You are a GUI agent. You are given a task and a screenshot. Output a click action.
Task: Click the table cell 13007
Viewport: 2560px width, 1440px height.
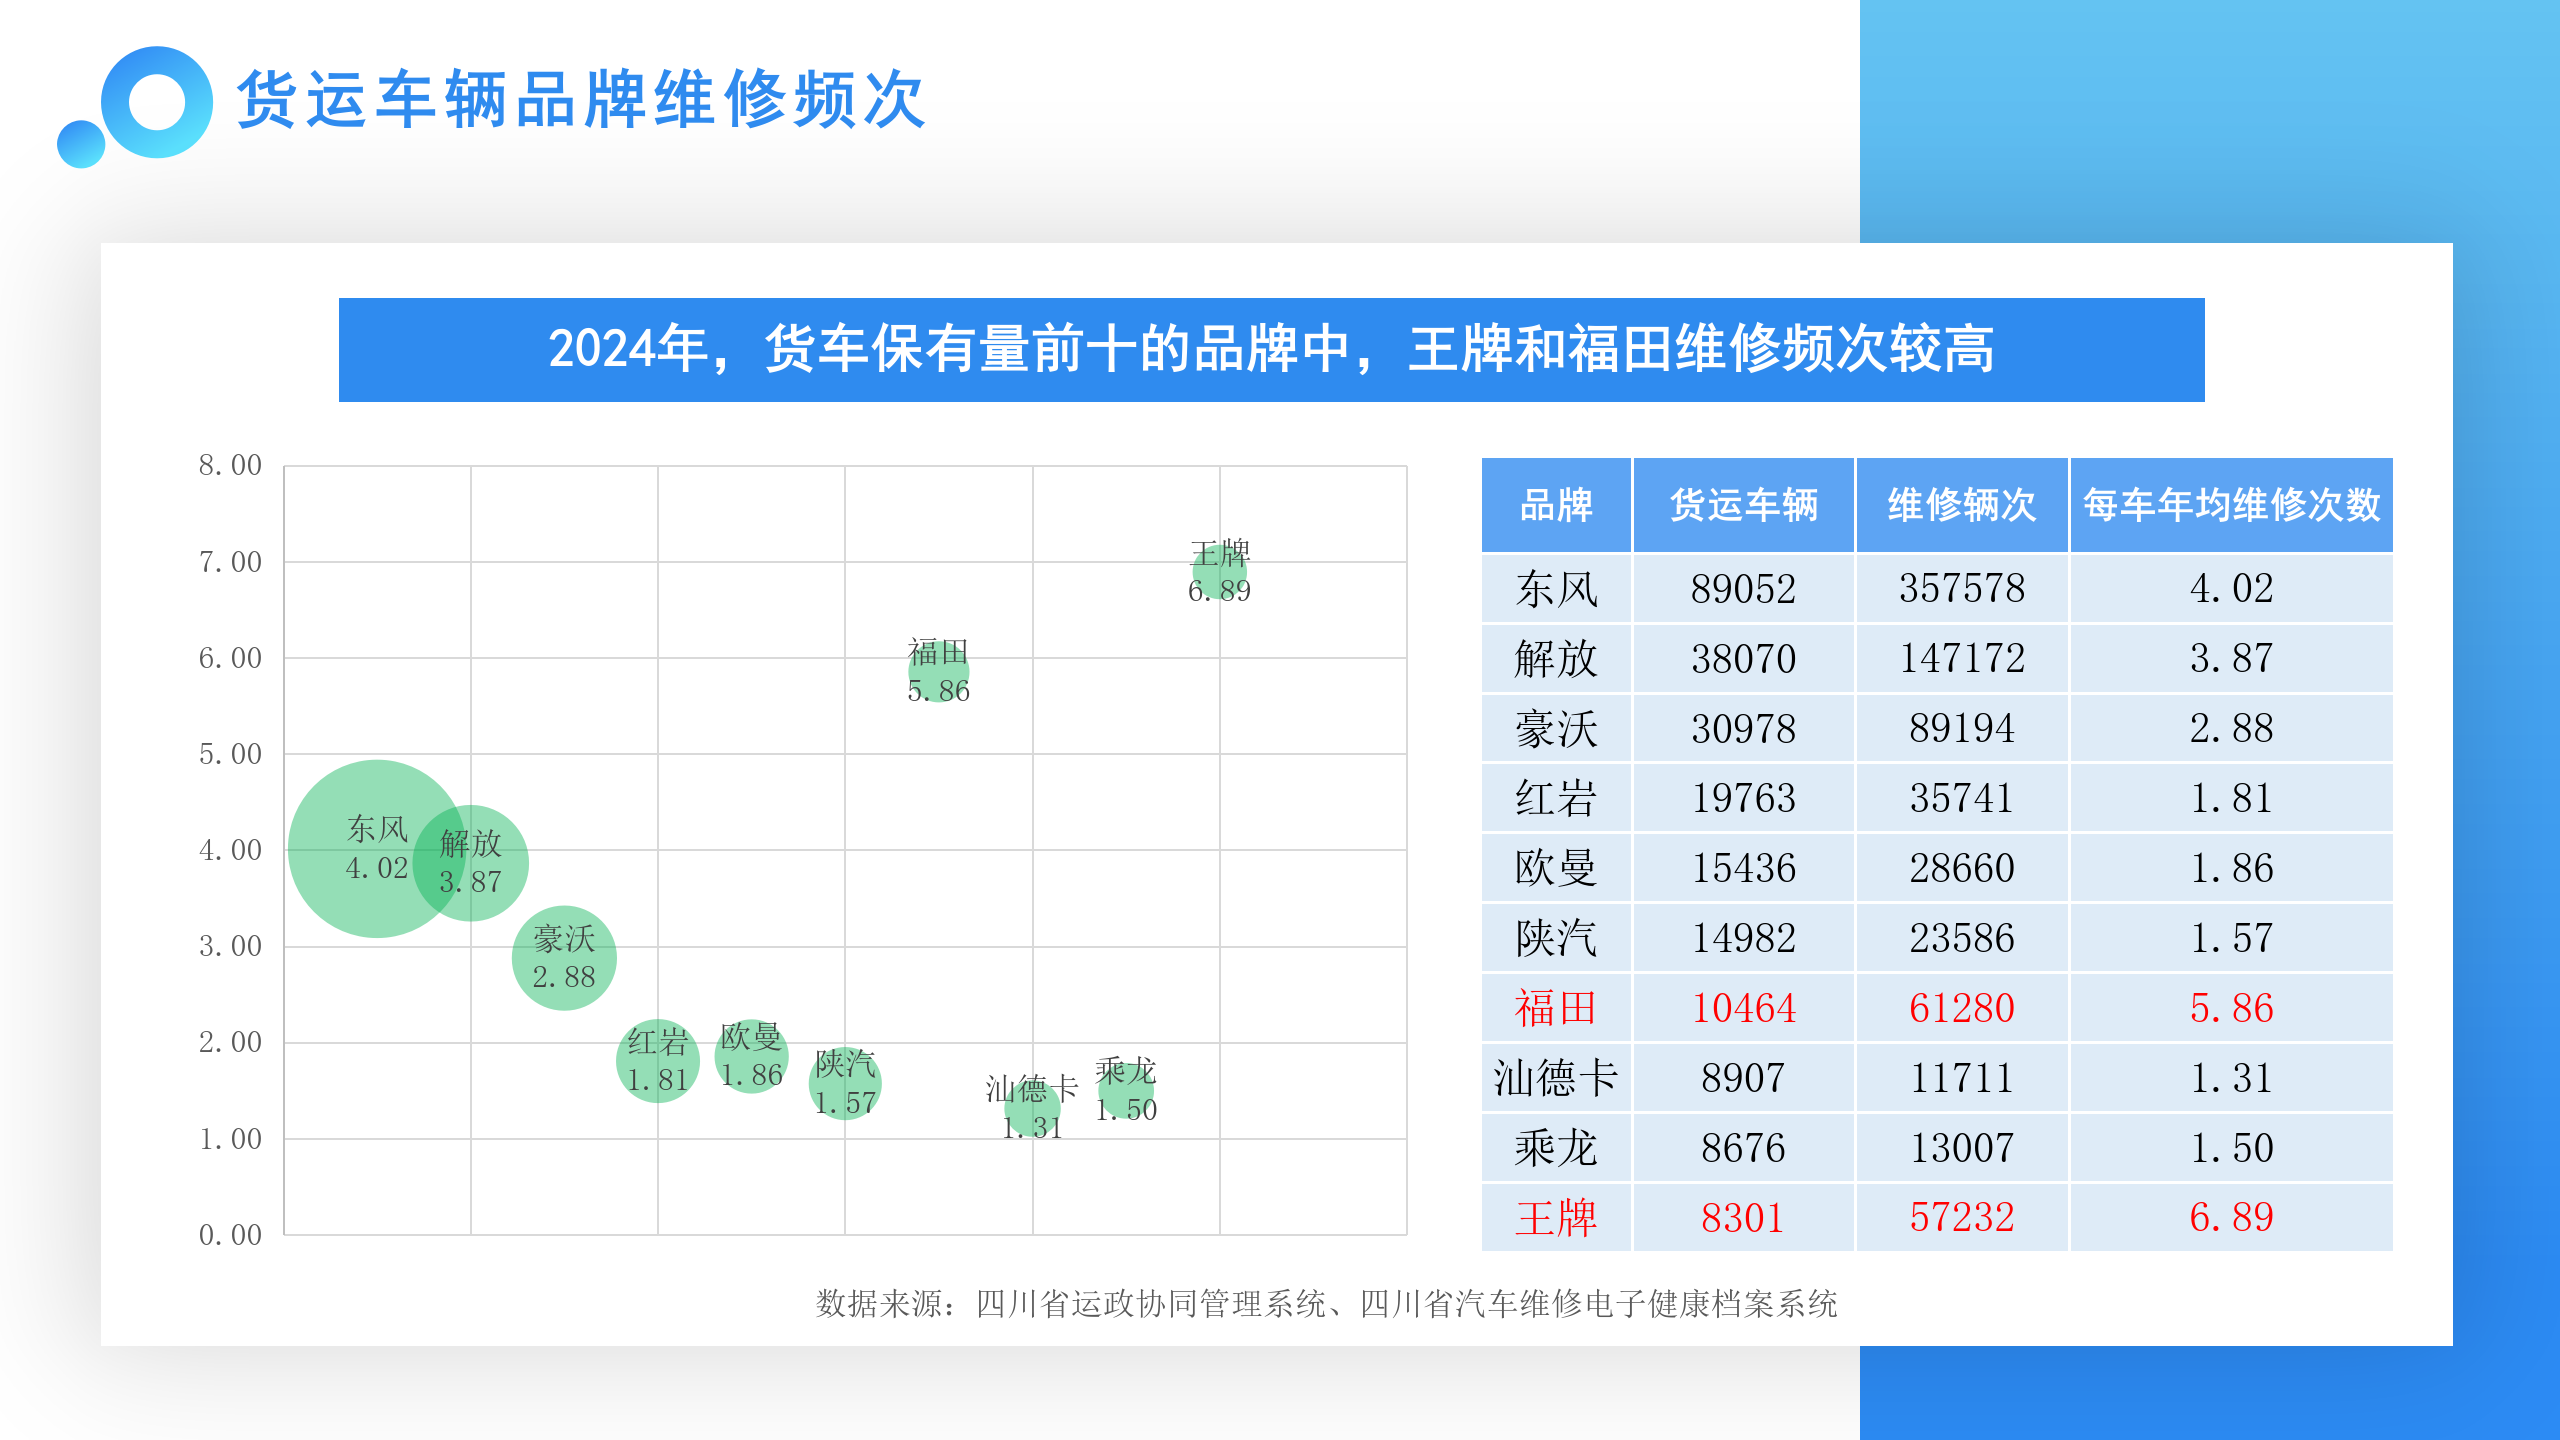pyautogui.click(x=1962, y=1148)
